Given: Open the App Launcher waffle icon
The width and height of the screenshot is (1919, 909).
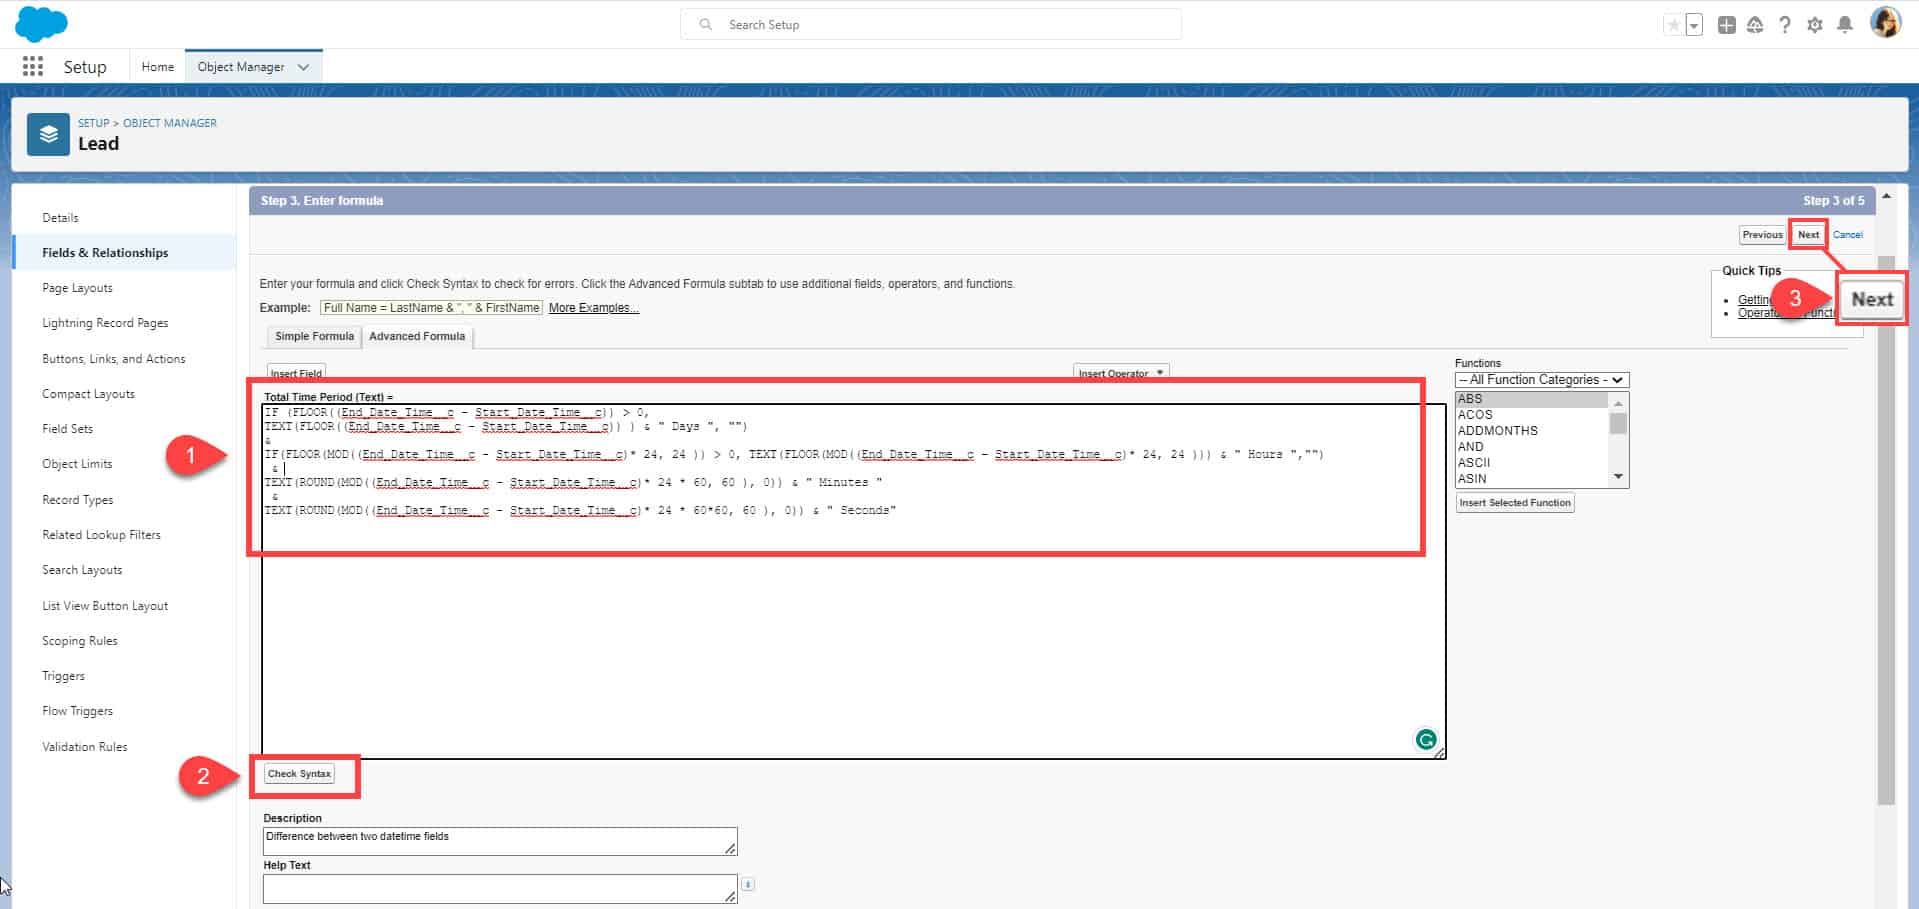Looking at the screenshot, I should pyautogui.click(x=31, y=66).
